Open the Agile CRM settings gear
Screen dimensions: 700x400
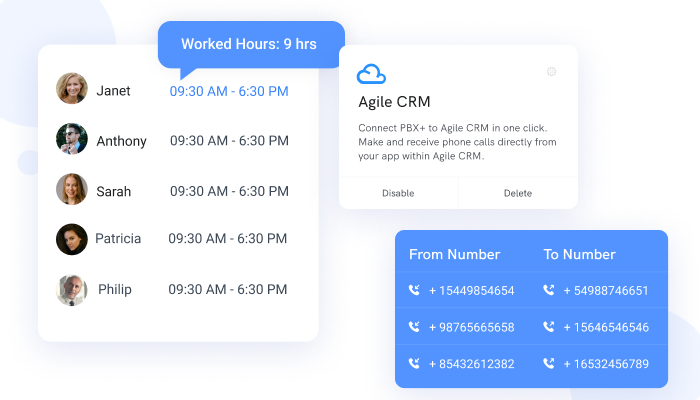pos(551,71)
